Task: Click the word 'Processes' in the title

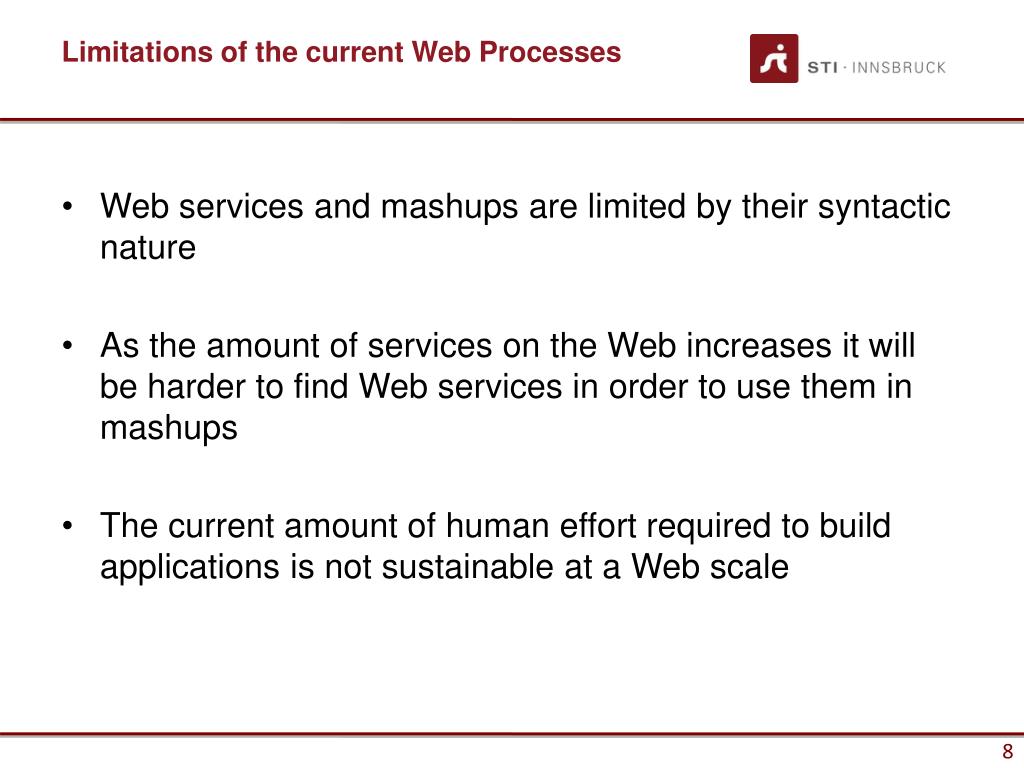Action: (550, 52)
